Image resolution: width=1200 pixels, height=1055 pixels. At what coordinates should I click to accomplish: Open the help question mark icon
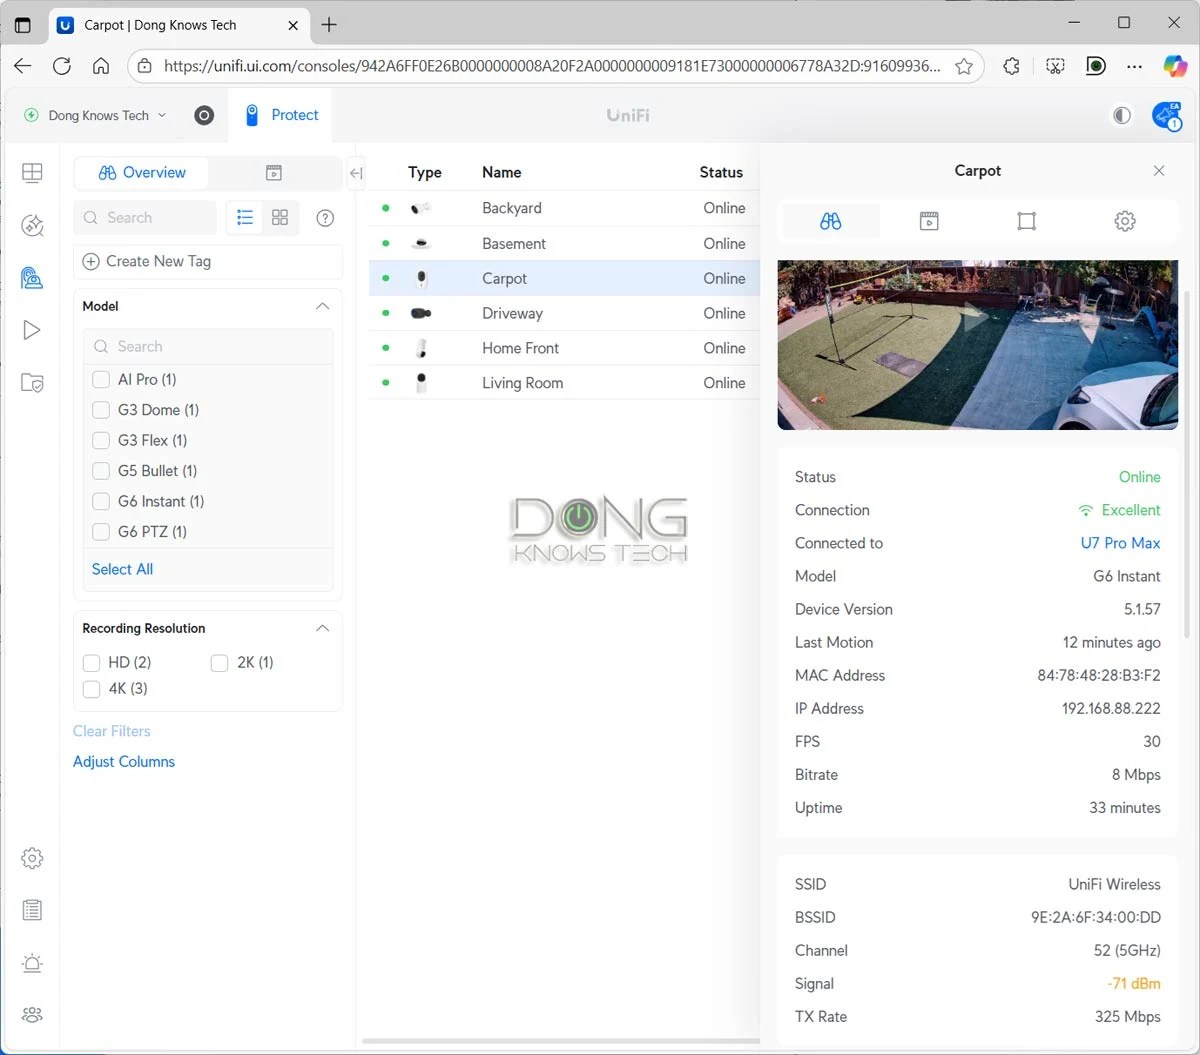click(x=325, y=218)
